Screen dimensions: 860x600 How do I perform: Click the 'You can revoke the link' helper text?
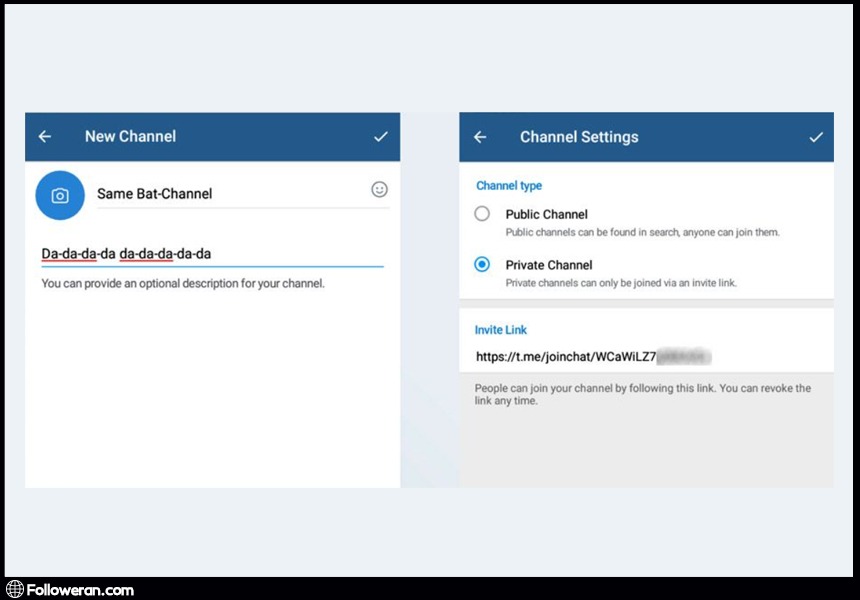pyautogui.click(x=642, y=394)
